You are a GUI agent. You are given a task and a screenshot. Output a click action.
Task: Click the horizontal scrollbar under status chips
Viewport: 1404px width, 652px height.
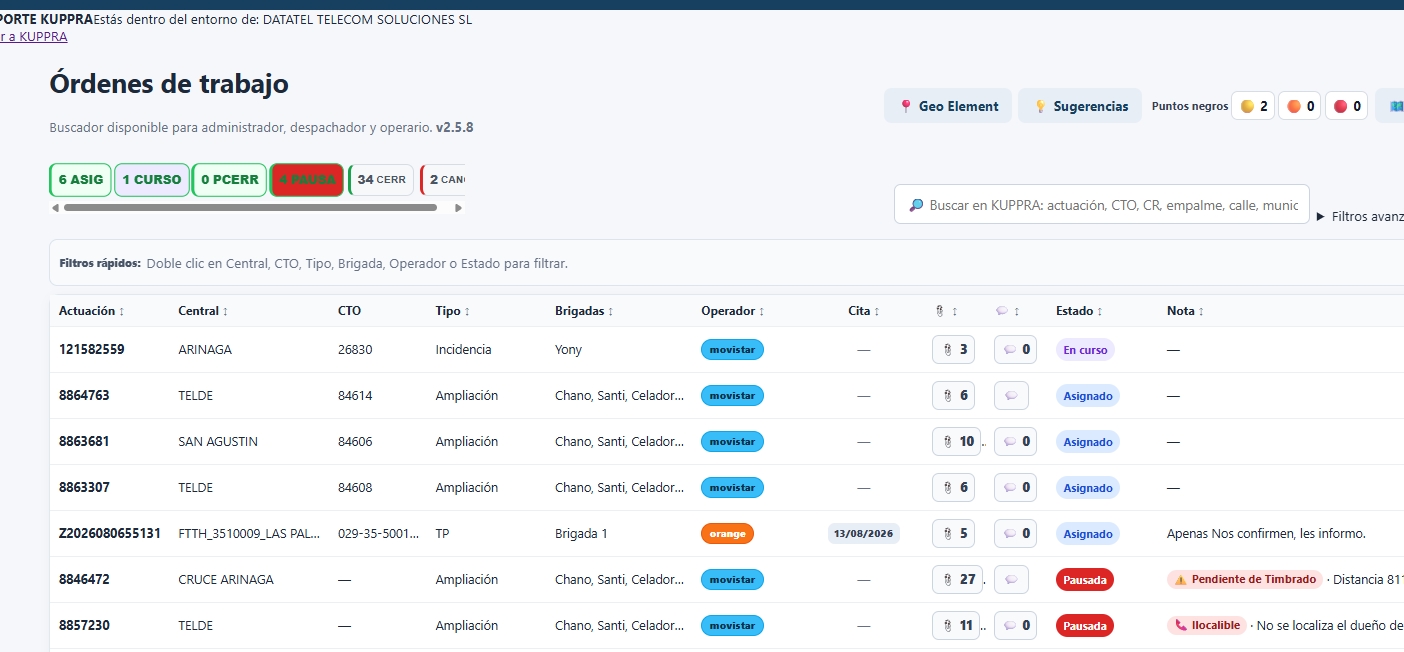pyautogui.click(x=250, y=208)
